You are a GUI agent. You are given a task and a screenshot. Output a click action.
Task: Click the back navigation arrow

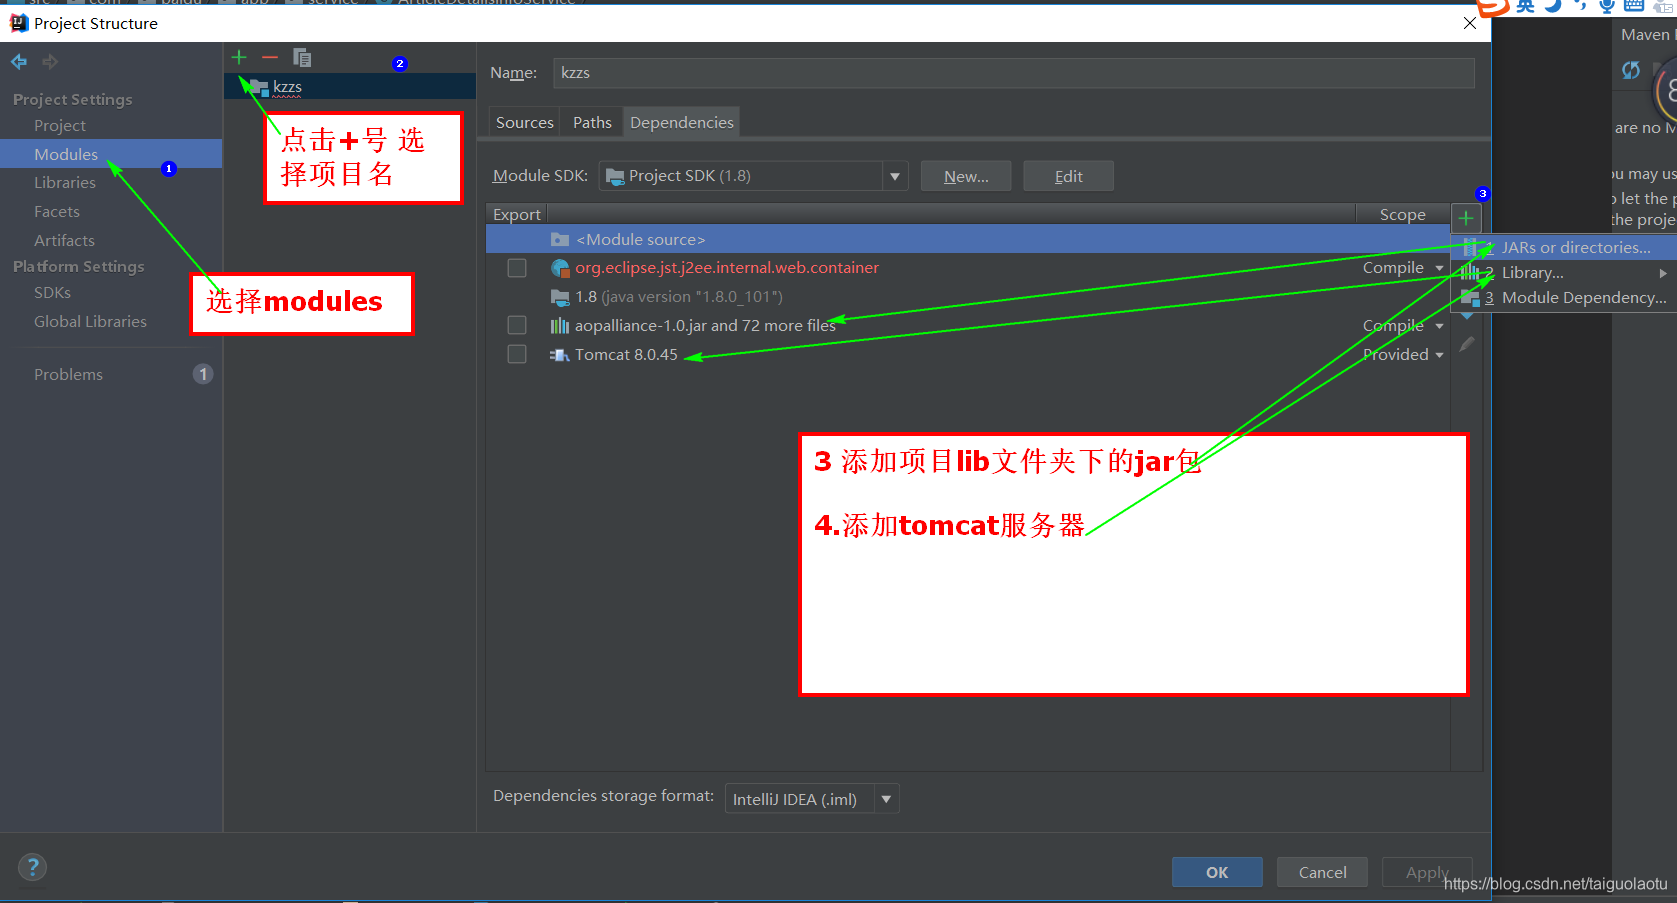click(x=19, y=62)
